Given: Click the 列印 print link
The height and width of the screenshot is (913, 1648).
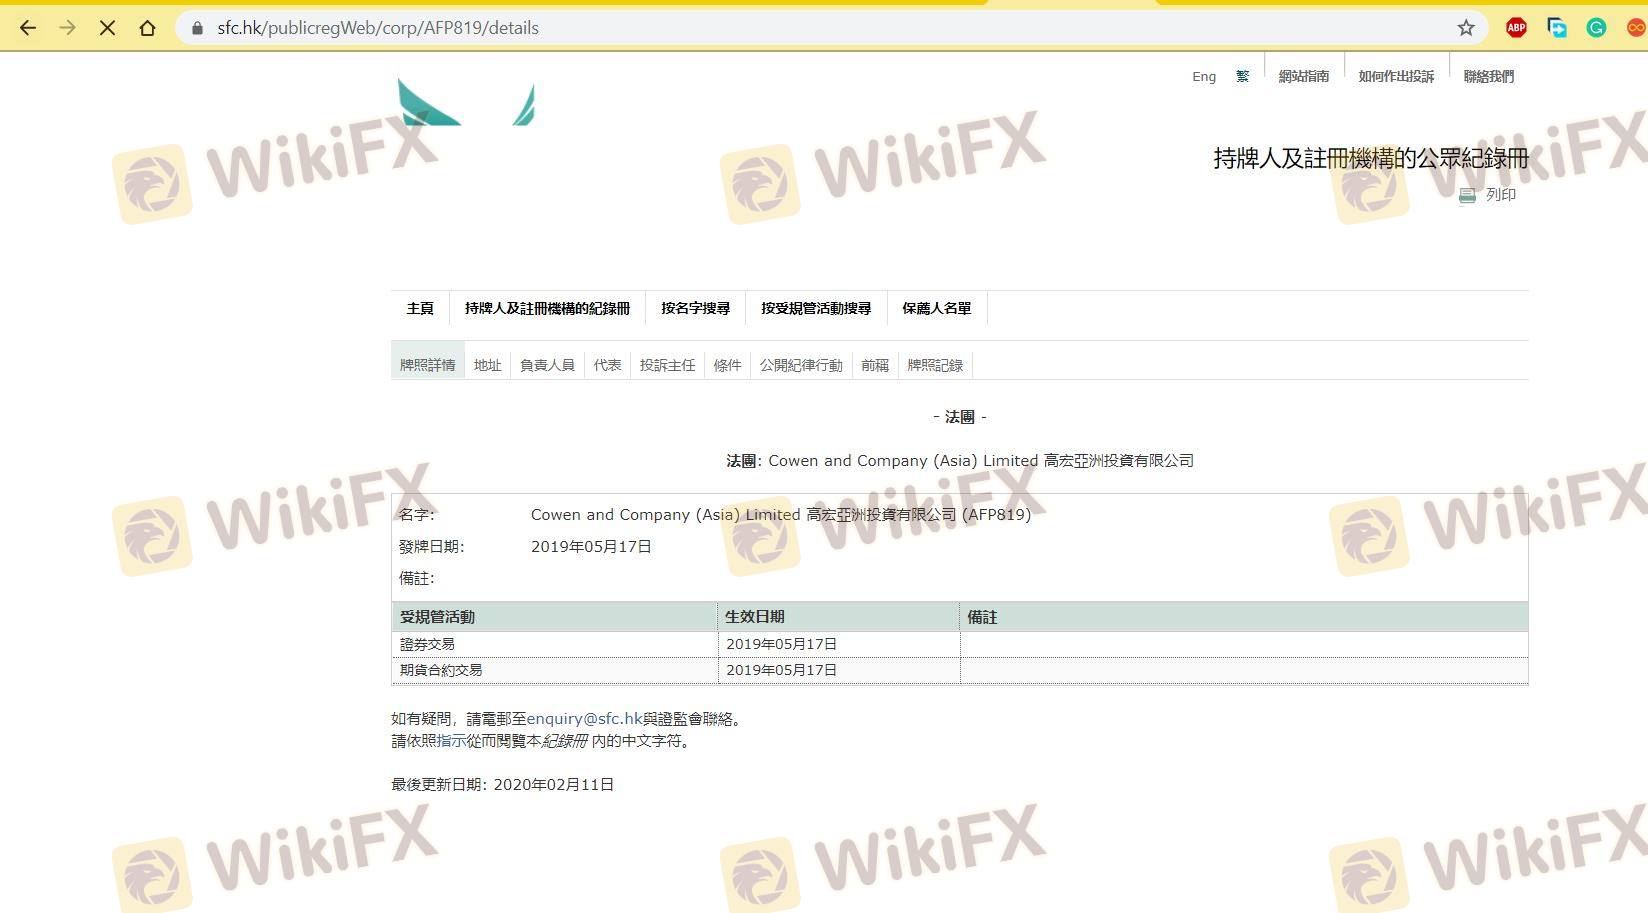Looking at the screenshot, I should pos(1501,195).
